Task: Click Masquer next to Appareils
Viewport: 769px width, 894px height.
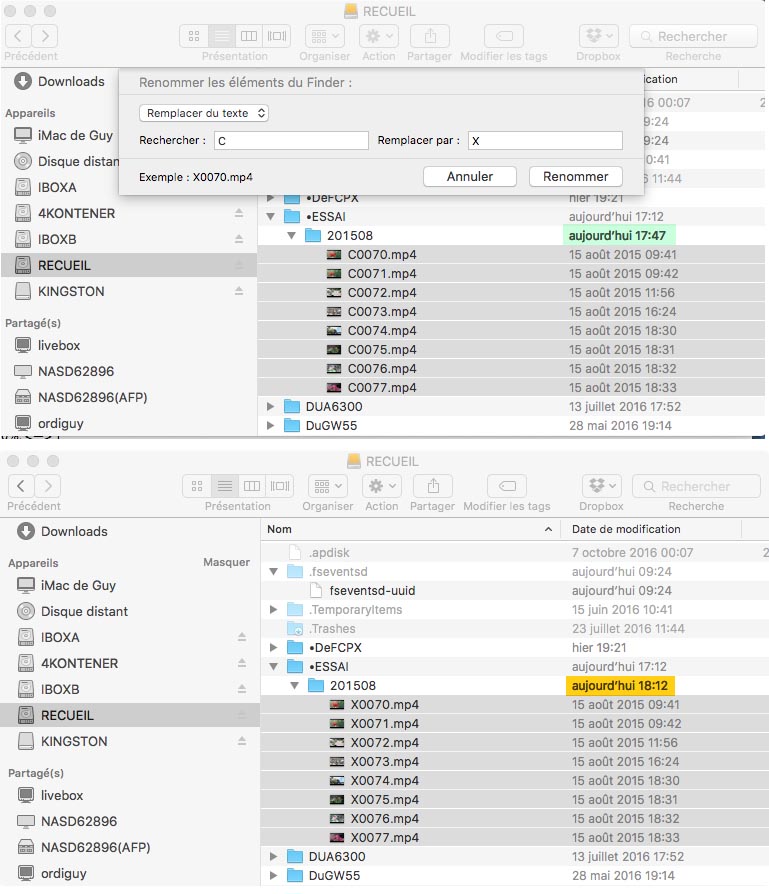Action: click(x=226, y=562)
